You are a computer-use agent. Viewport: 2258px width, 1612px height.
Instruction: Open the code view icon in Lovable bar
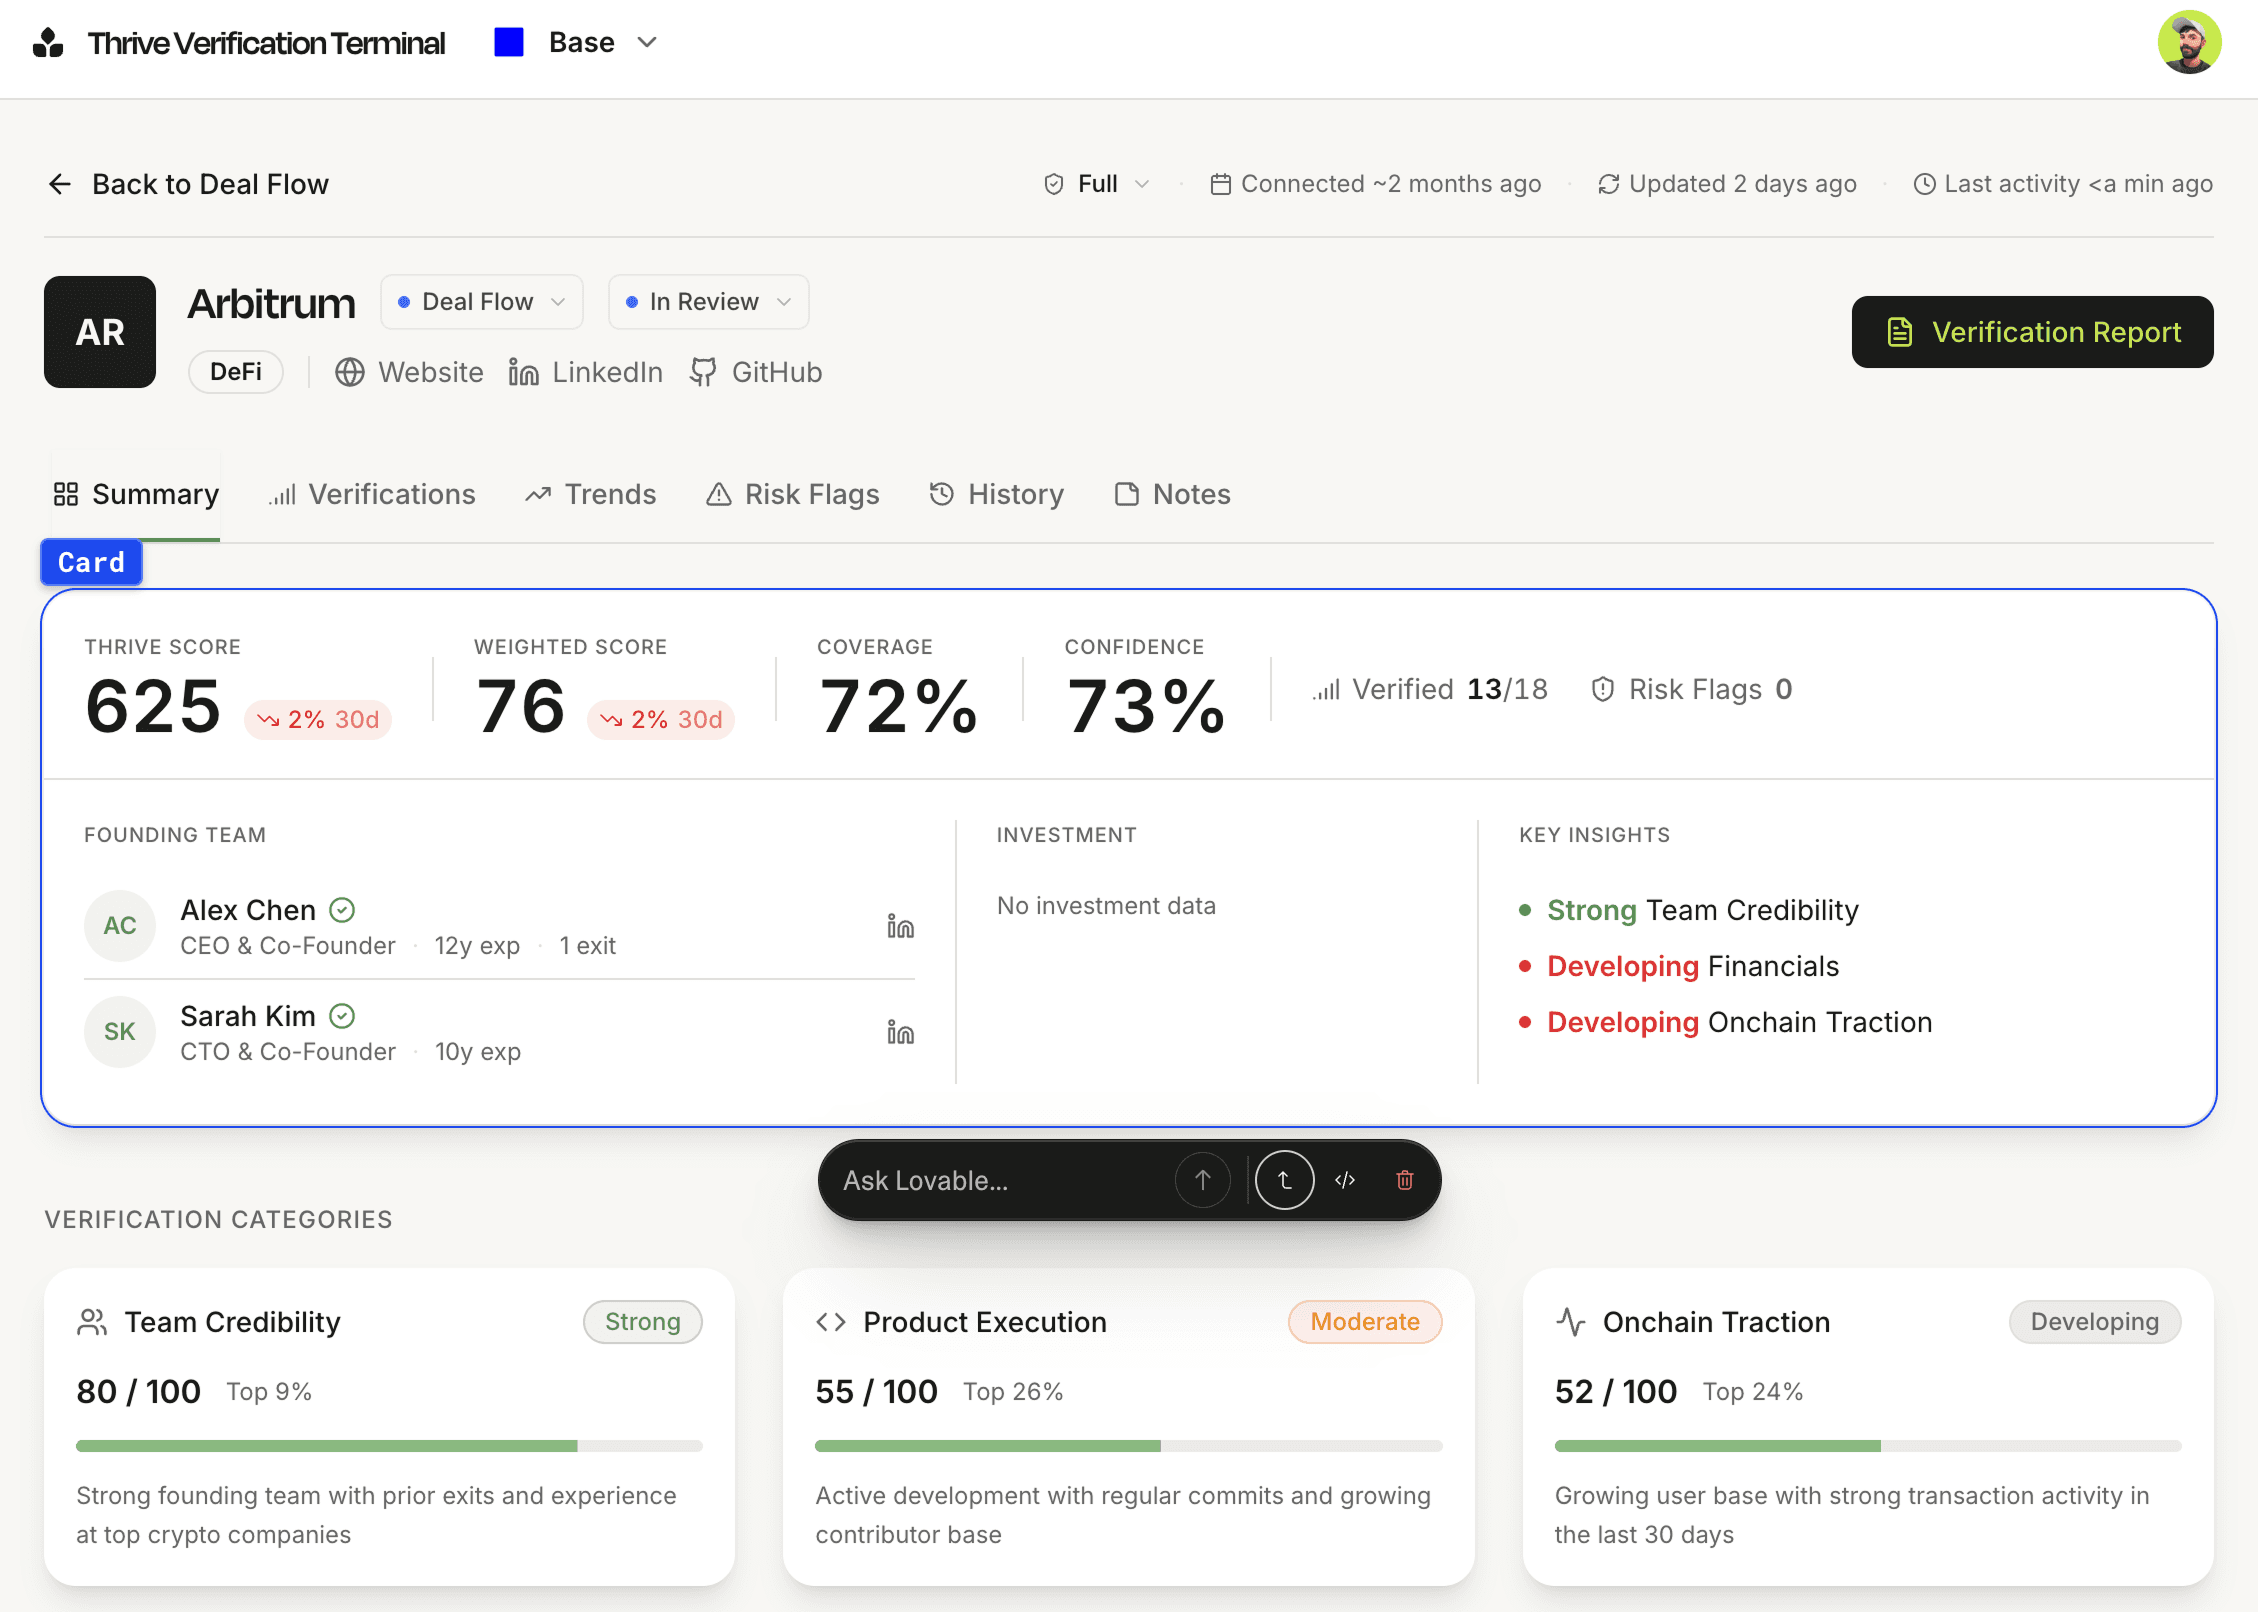coord(1345,1180)
